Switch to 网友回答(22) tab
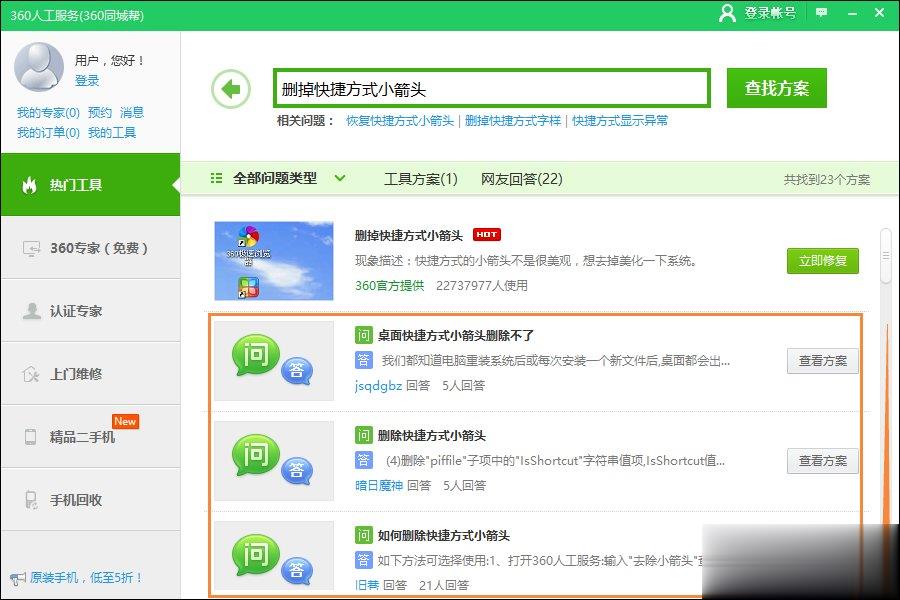900x600 pixels. click(522, 179)
